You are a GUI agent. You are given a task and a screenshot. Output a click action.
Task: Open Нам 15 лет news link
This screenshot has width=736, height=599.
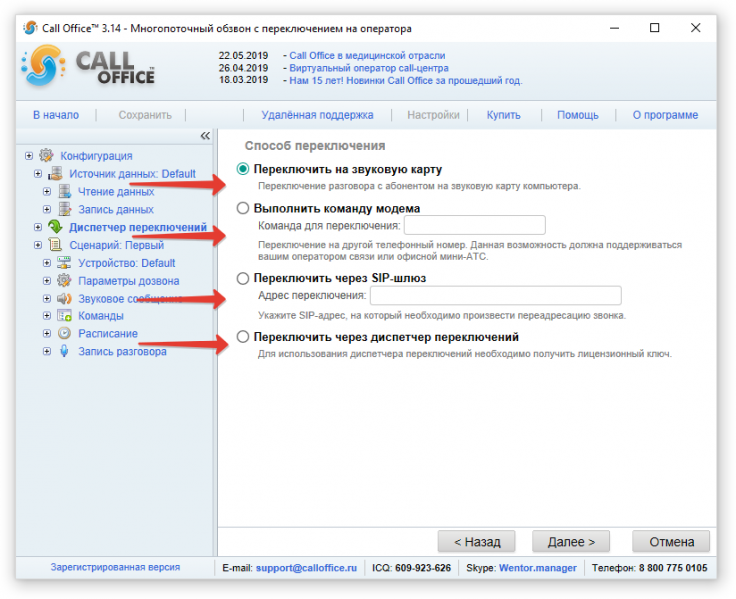[x=406, y=80]
